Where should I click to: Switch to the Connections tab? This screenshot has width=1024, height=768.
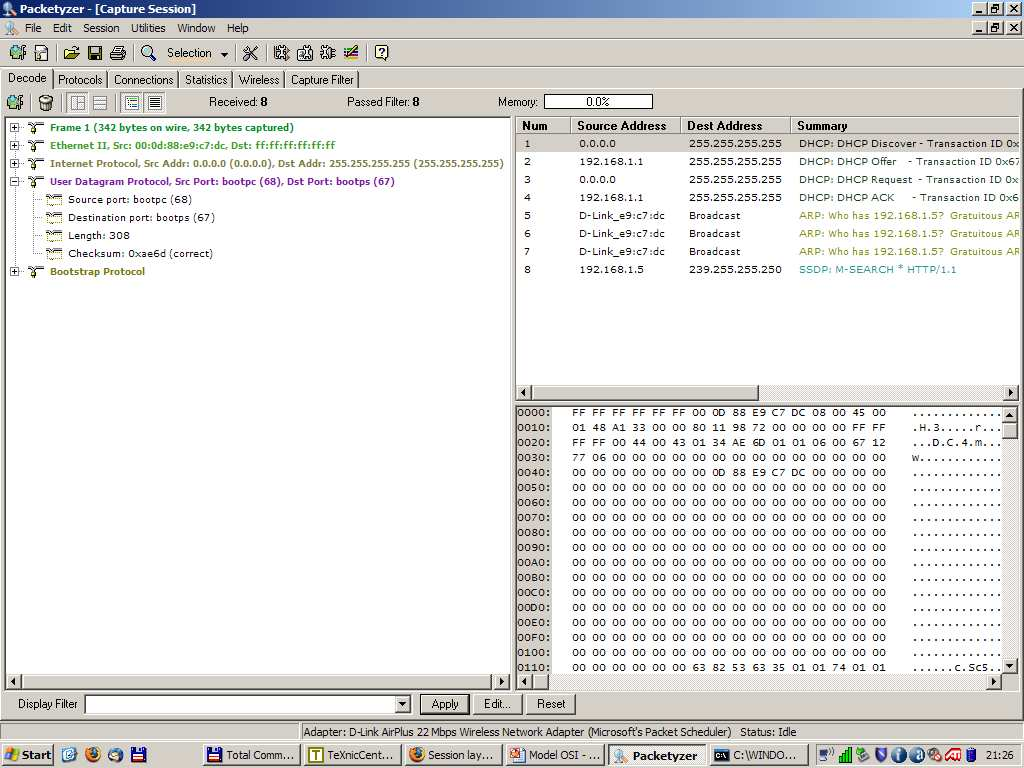click(x=144, y=80)
